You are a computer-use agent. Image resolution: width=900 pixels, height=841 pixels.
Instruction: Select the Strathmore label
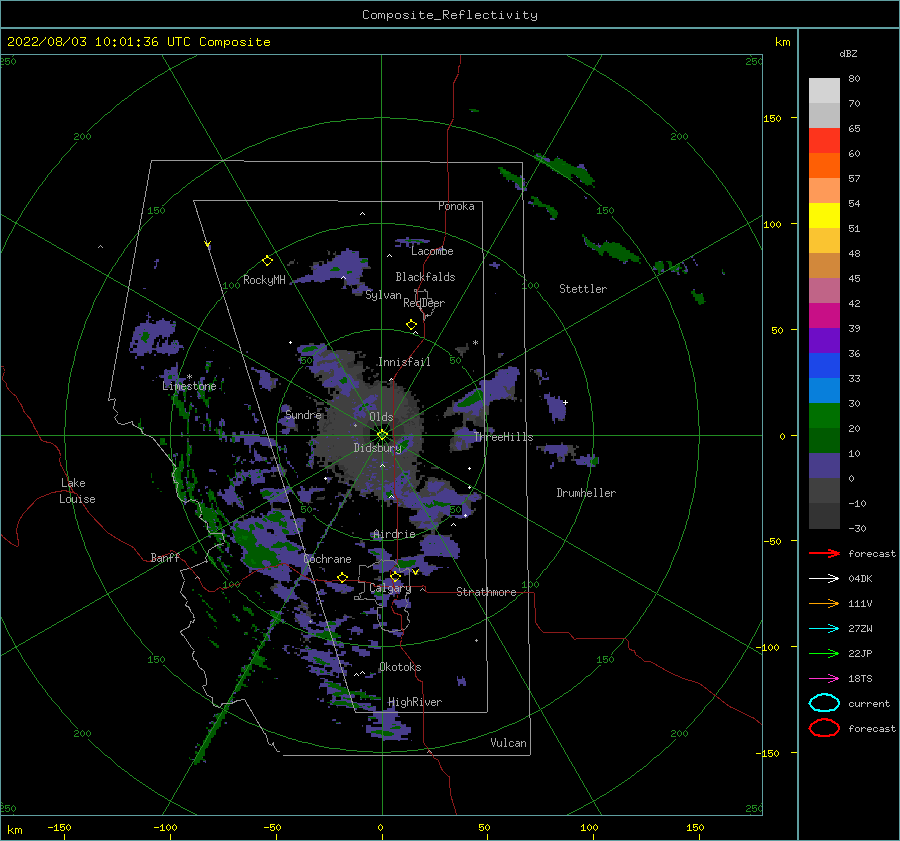[486, 592]
